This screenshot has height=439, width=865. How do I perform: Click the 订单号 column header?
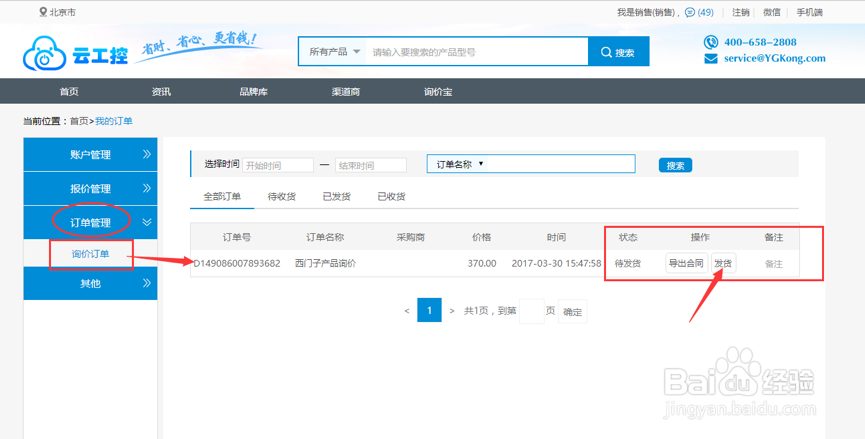click(x=237, y=237)
